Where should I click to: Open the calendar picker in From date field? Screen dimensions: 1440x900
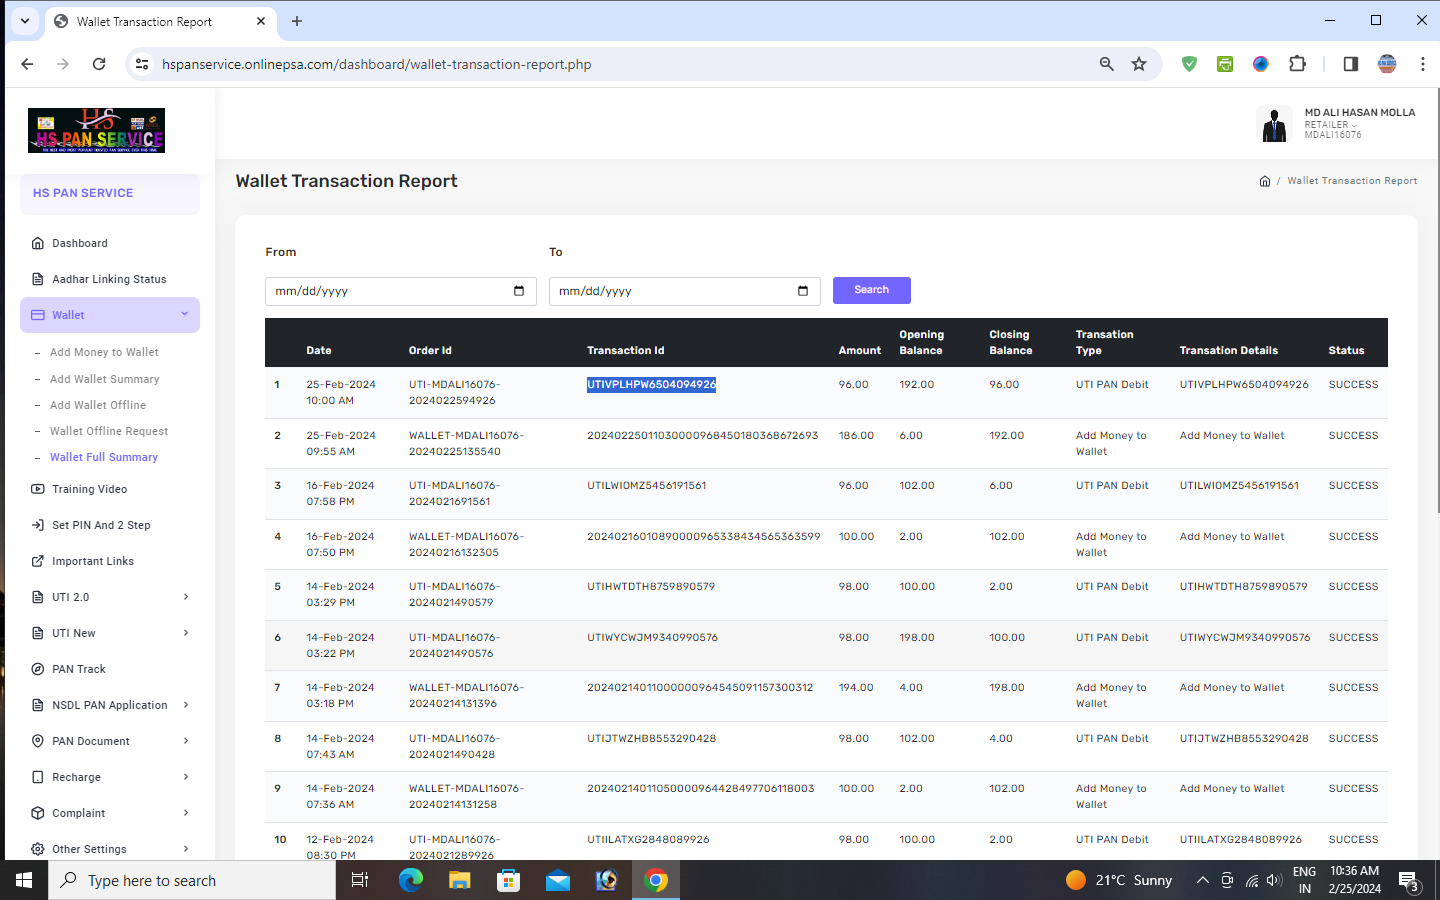pyautogui.click(x=518, y=291)
